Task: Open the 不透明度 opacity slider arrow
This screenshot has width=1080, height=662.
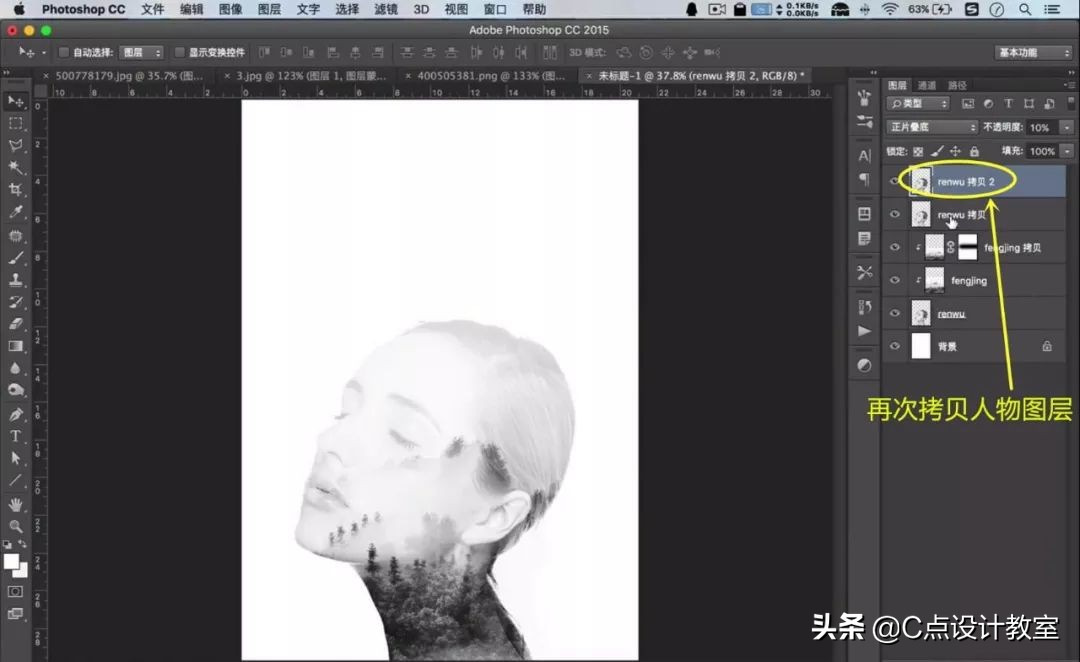Action: tap(1066, 127)
